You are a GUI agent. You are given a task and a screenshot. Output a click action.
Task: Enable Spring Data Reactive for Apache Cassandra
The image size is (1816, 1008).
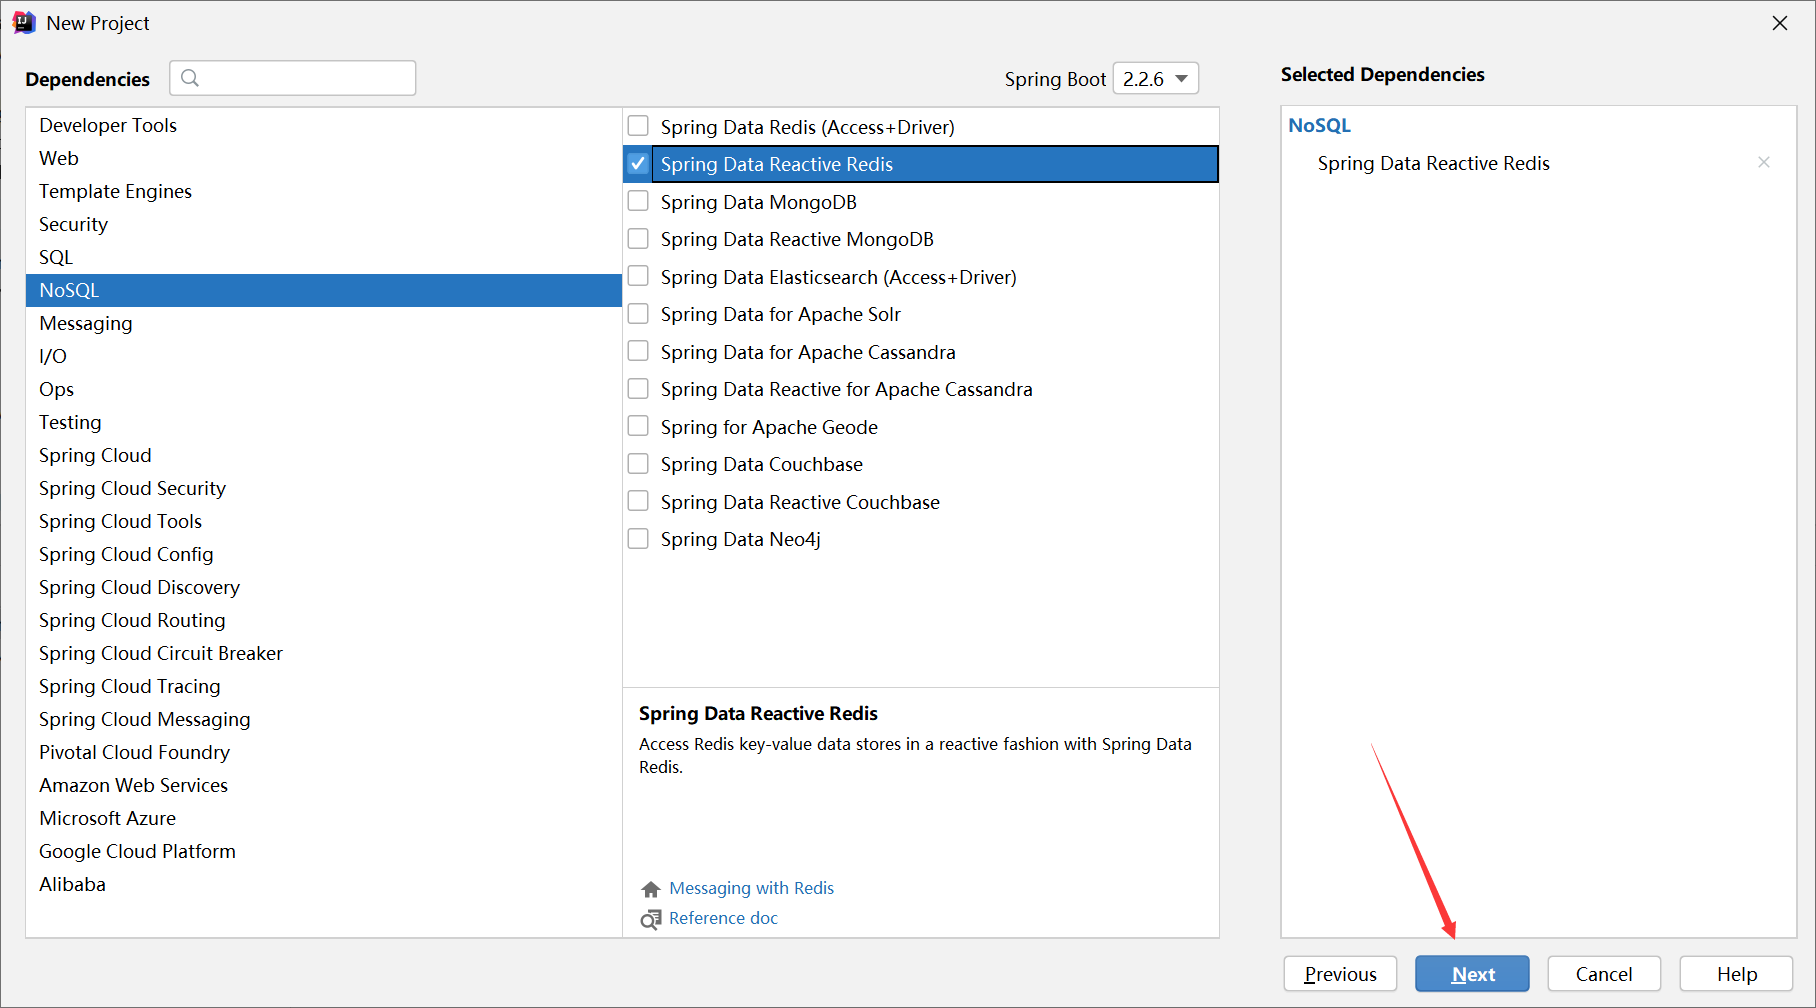(638, 388)
